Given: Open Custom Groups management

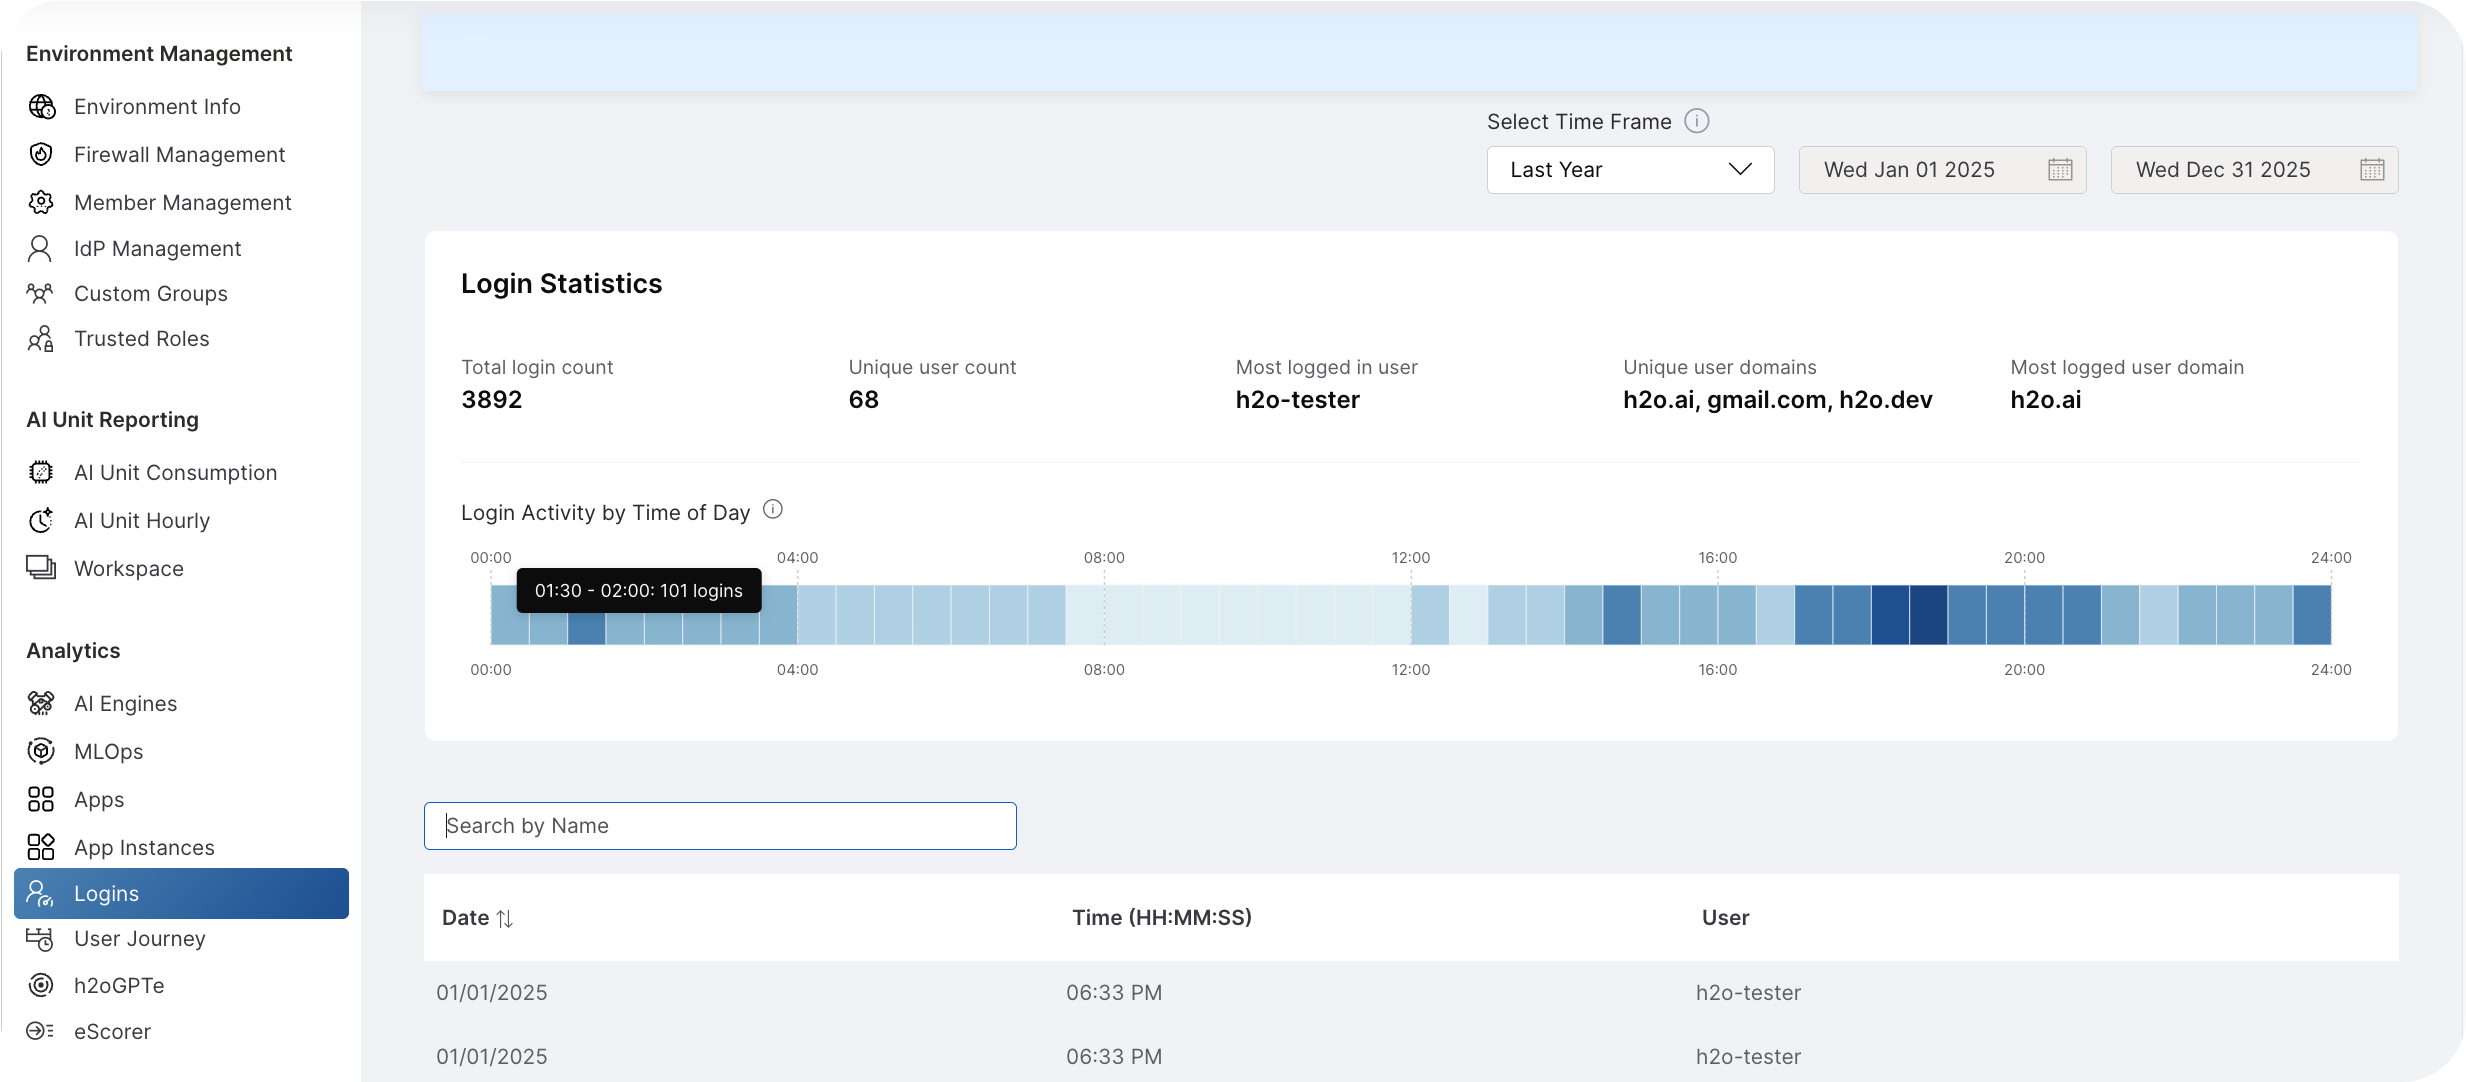Looking at the screenshot, I should pos(150,293).
